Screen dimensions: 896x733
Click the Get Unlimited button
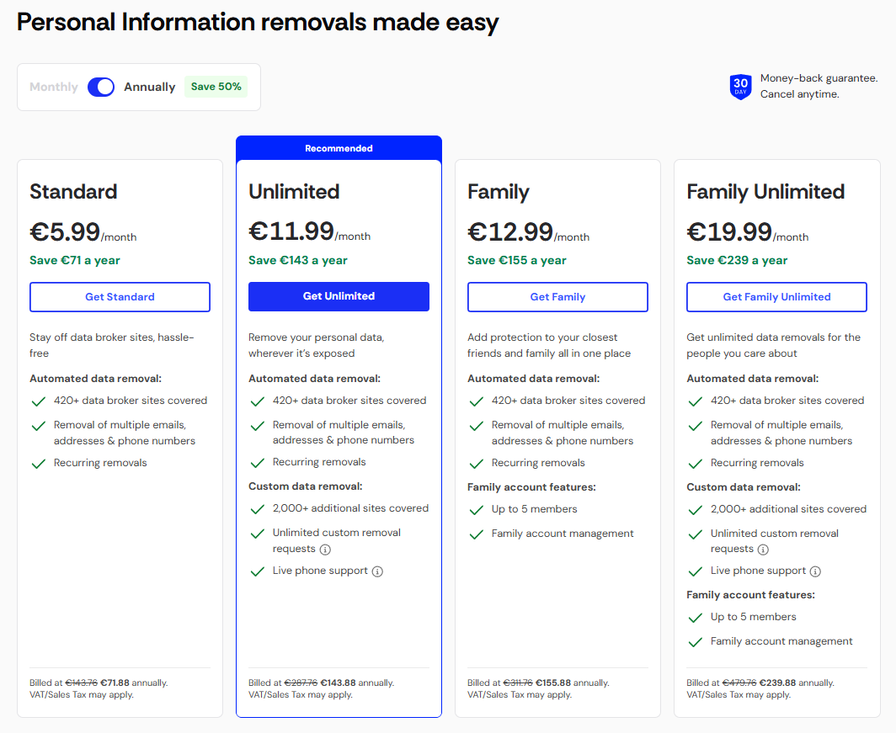[x=339, y=296]
